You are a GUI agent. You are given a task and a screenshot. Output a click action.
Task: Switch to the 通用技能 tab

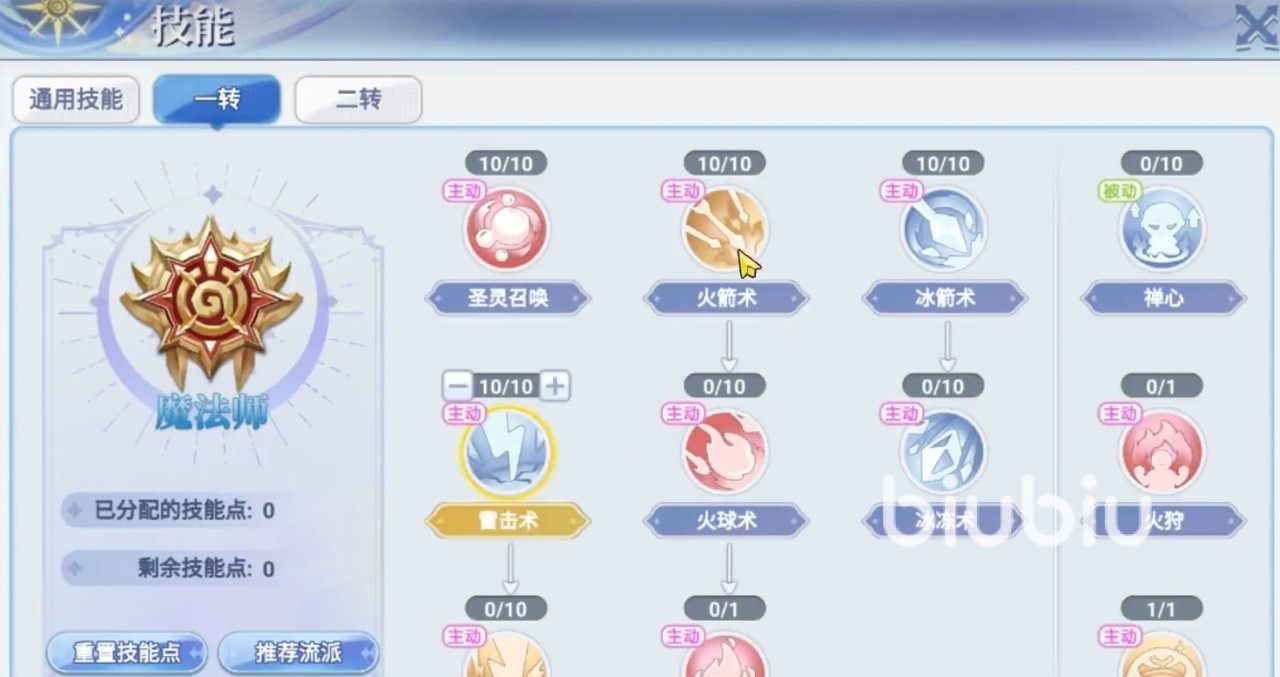coord(76,100)
